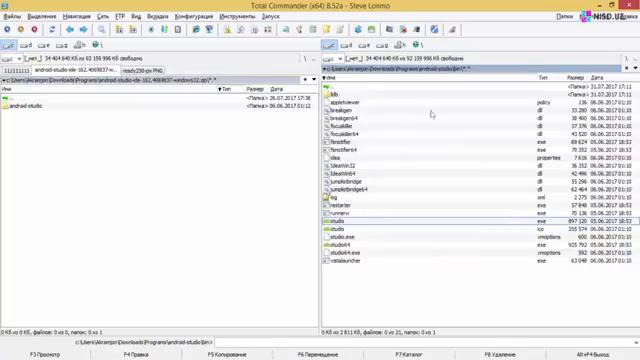Viewport: 640px width, 360px height.
Task: Switch left panel to drive d
Action: point(26,45)
